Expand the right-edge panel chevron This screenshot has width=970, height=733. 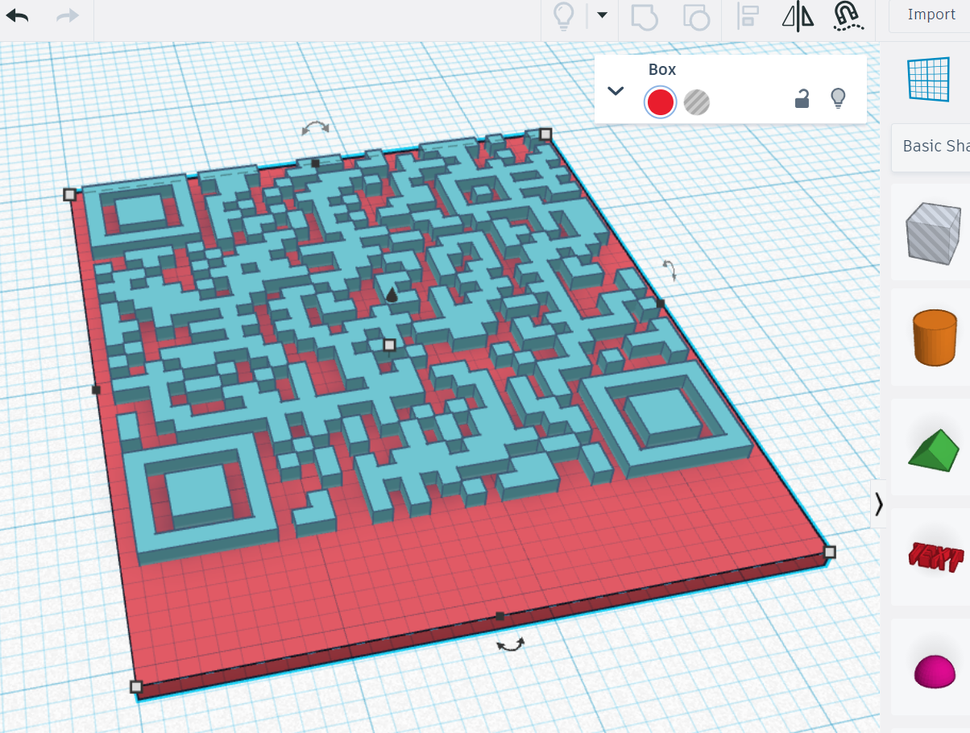[x=879, y=505]
